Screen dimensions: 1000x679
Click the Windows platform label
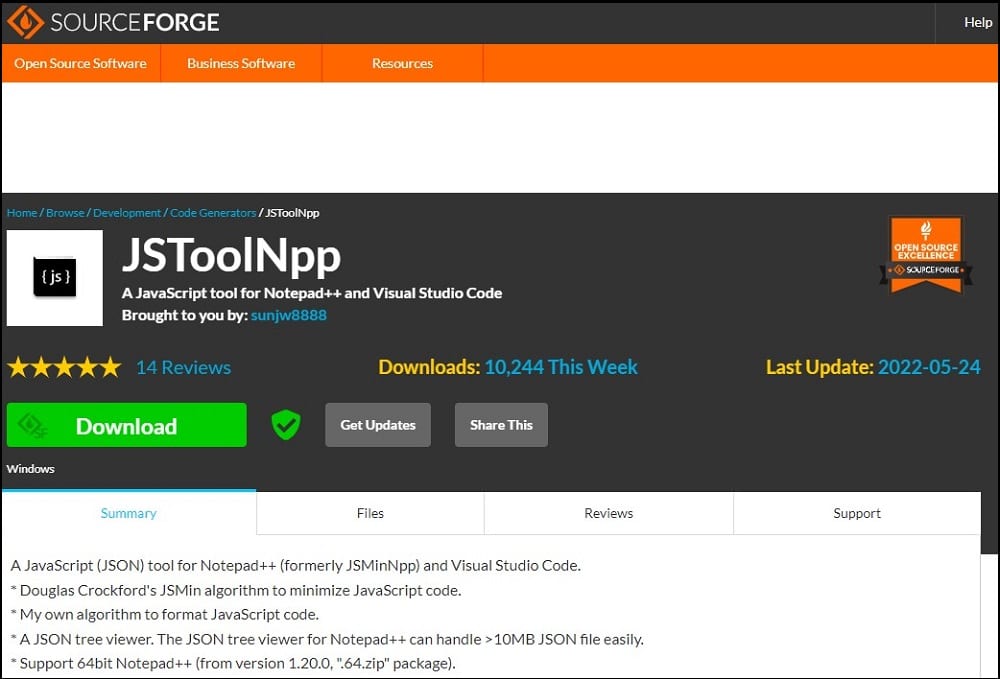(x=31, y=469)
